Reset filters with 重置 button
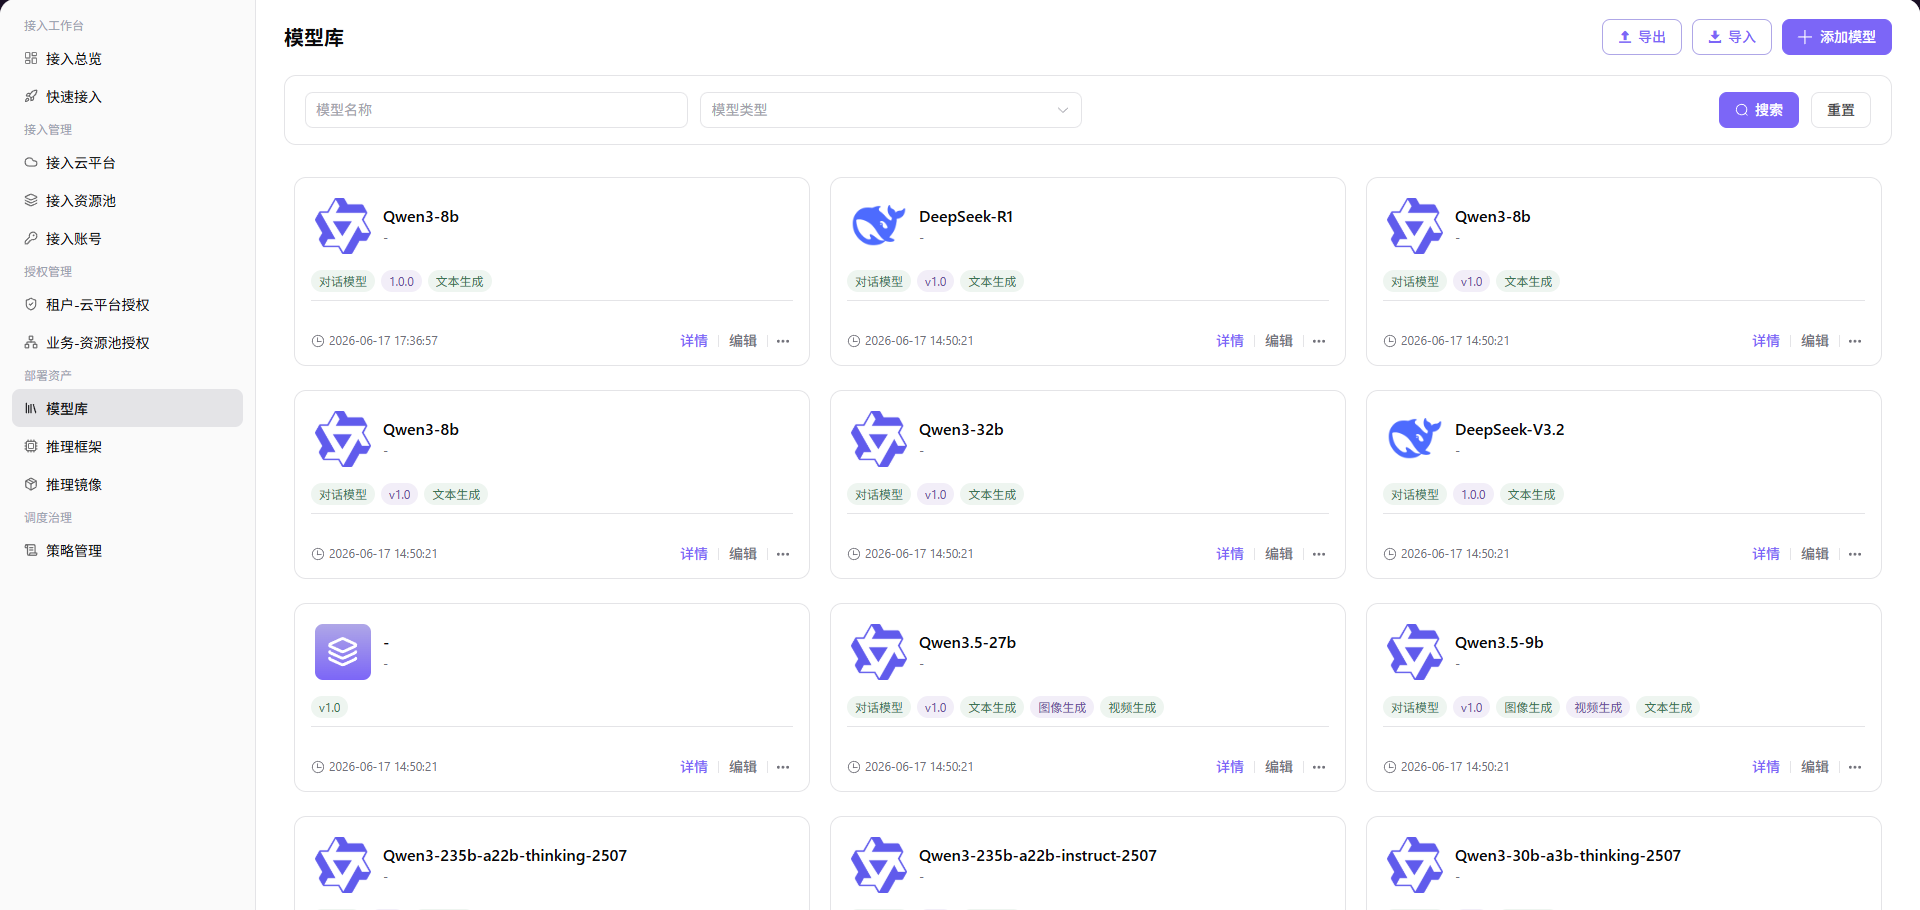1920x910 pixels. (x=1841, y=110)
